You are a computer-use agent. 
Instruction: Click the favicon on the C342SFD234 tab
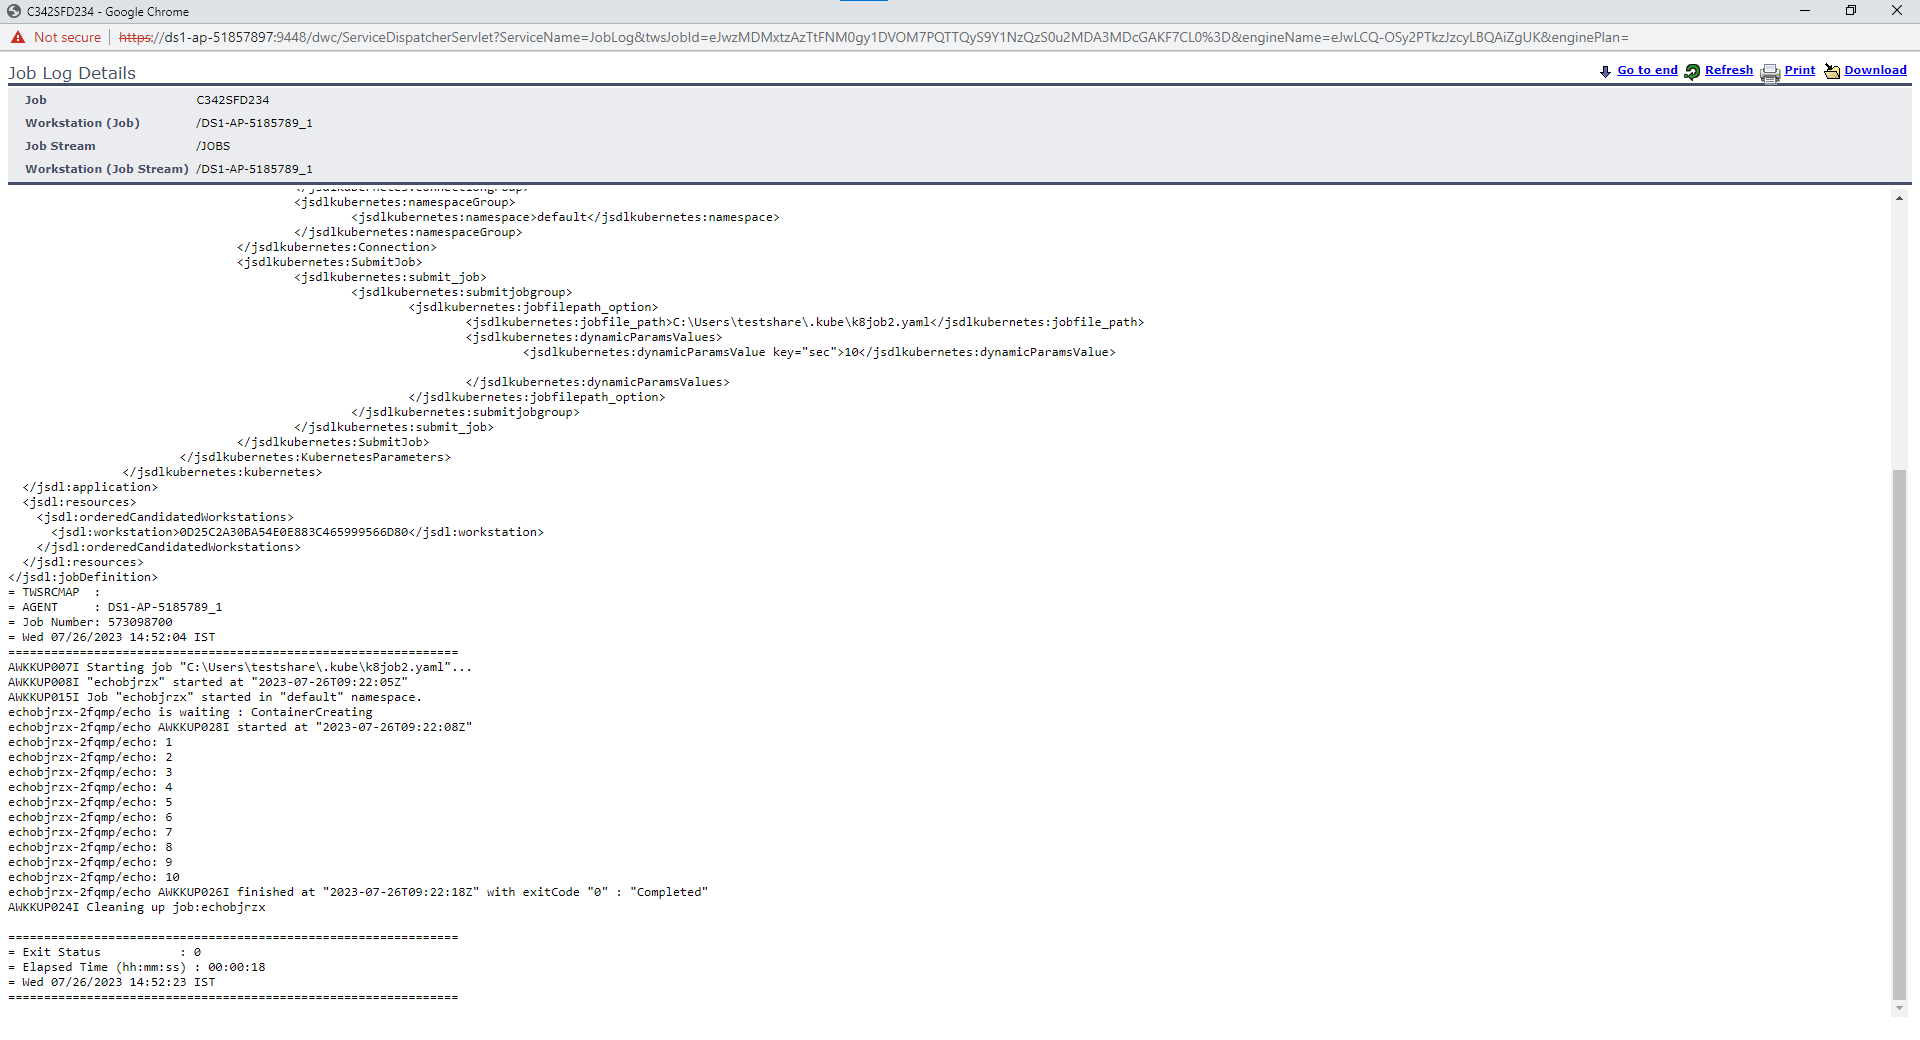12,11
